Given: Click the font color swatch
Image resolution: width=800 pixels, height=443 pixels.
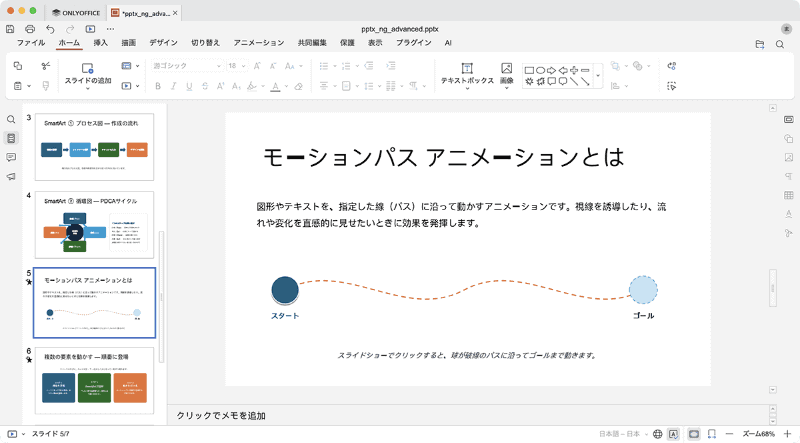Looking at the screenshot, I should (x=276, y=86).
